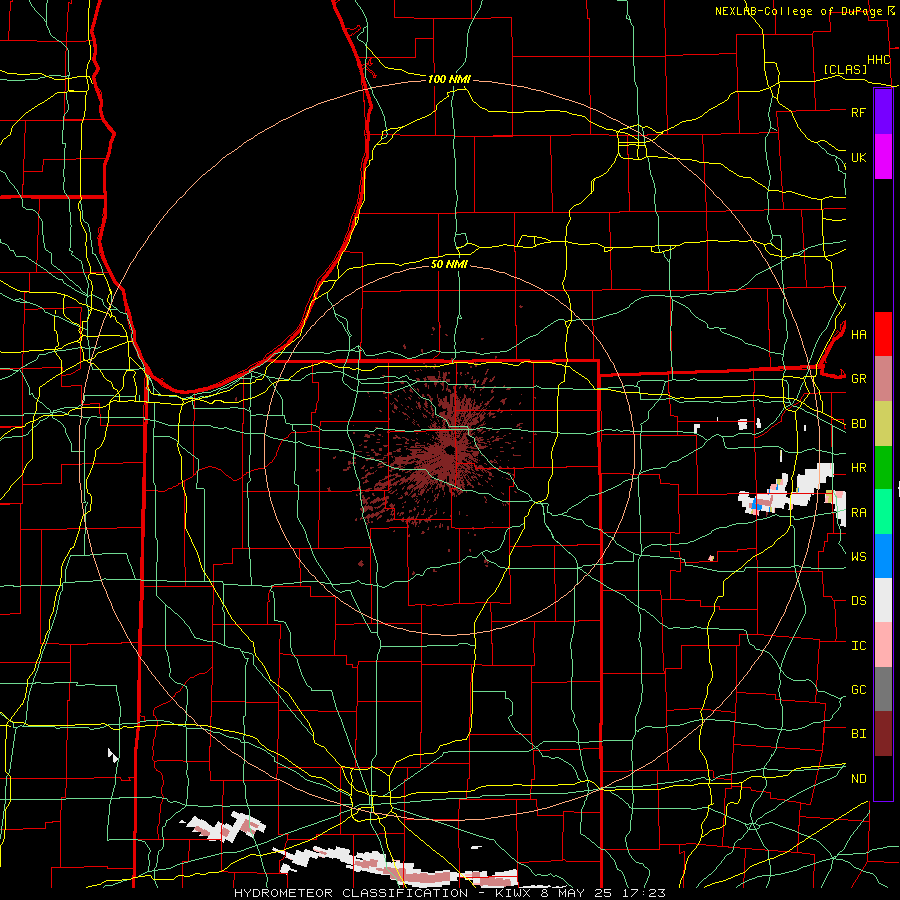
Task: Click the DS white legend swatch
Action: click(x=883, y=600)
